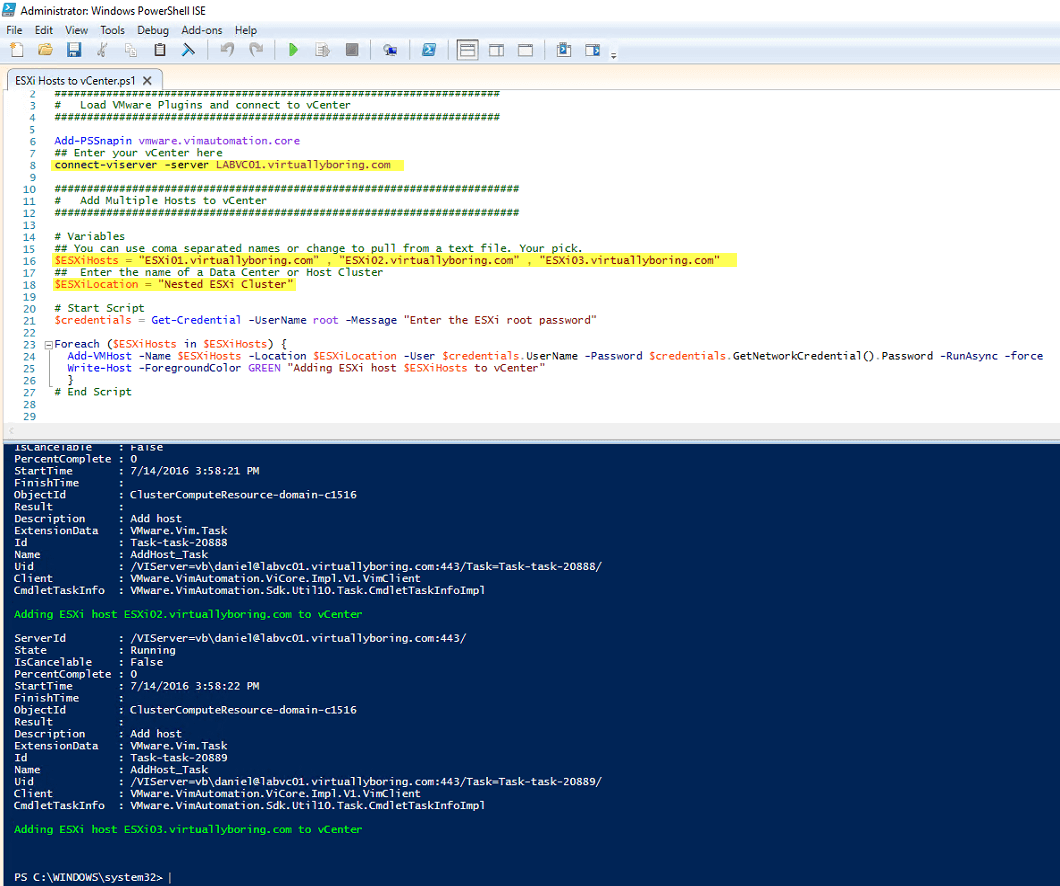Viewport: 1060px width, 886px height.
Task: Open the Debug menu
Action: (x=153, y=29)
